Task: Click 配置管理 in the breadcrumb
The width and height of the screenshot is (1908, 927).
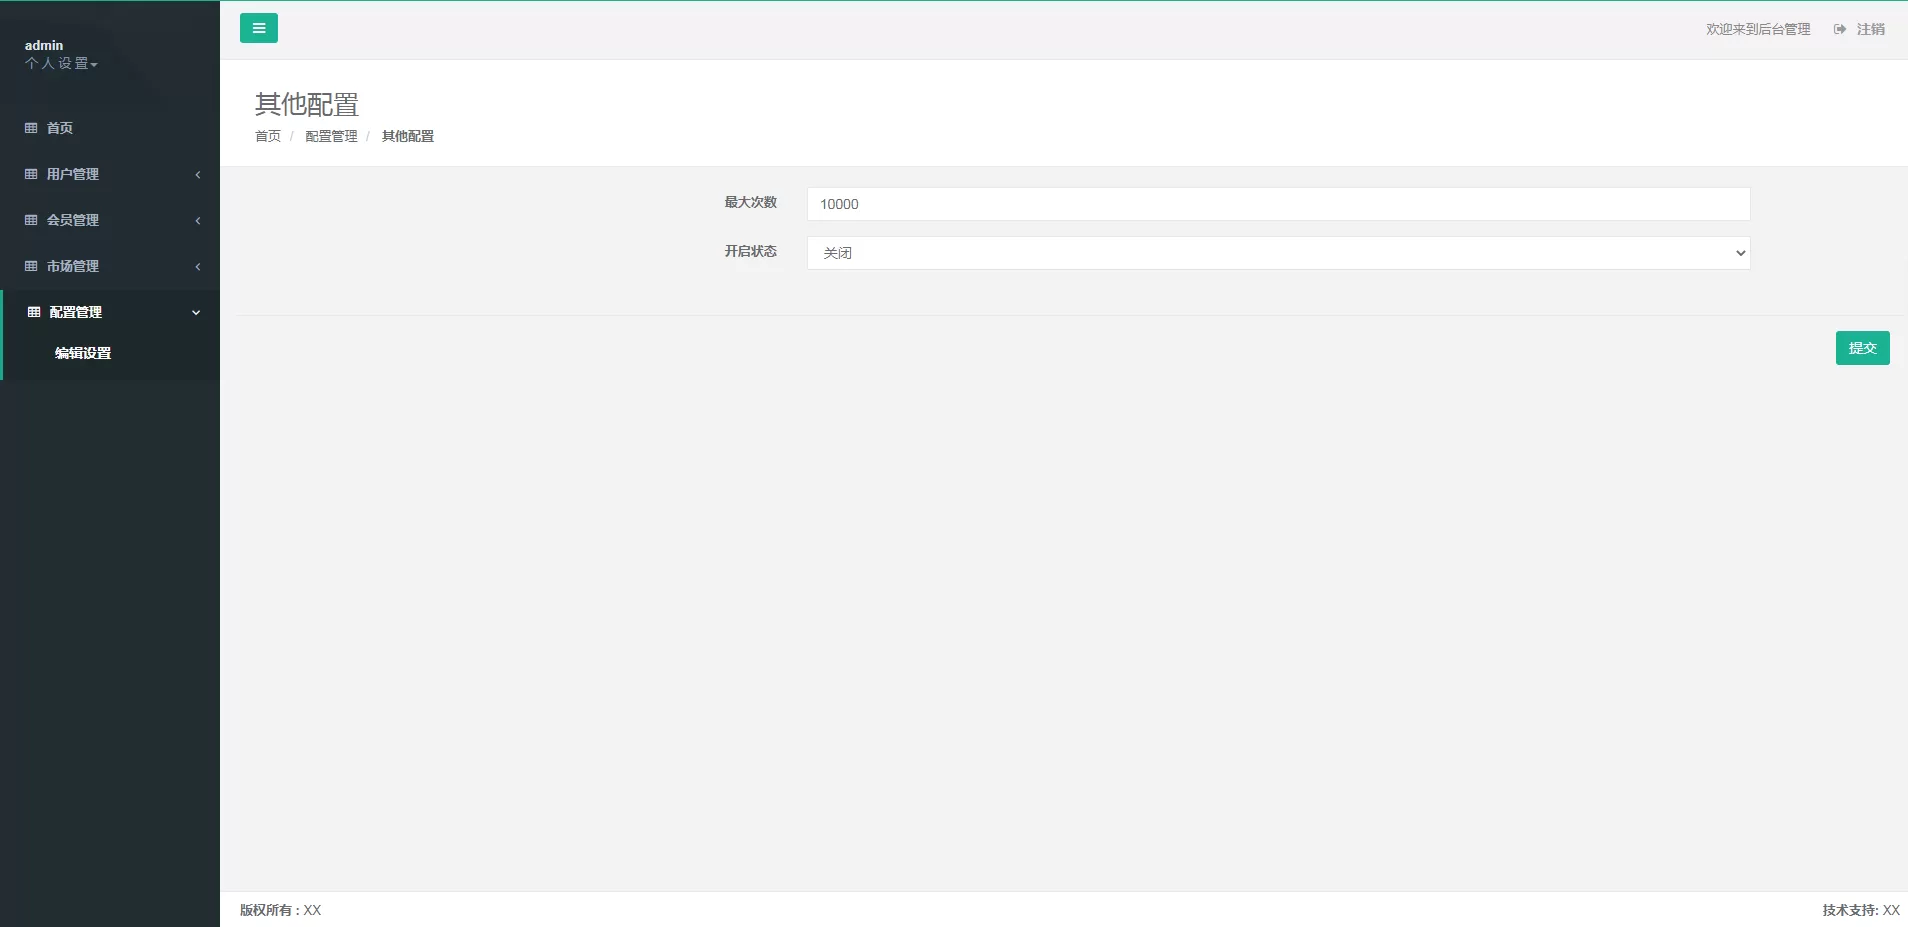Action: tap(331, 136)
